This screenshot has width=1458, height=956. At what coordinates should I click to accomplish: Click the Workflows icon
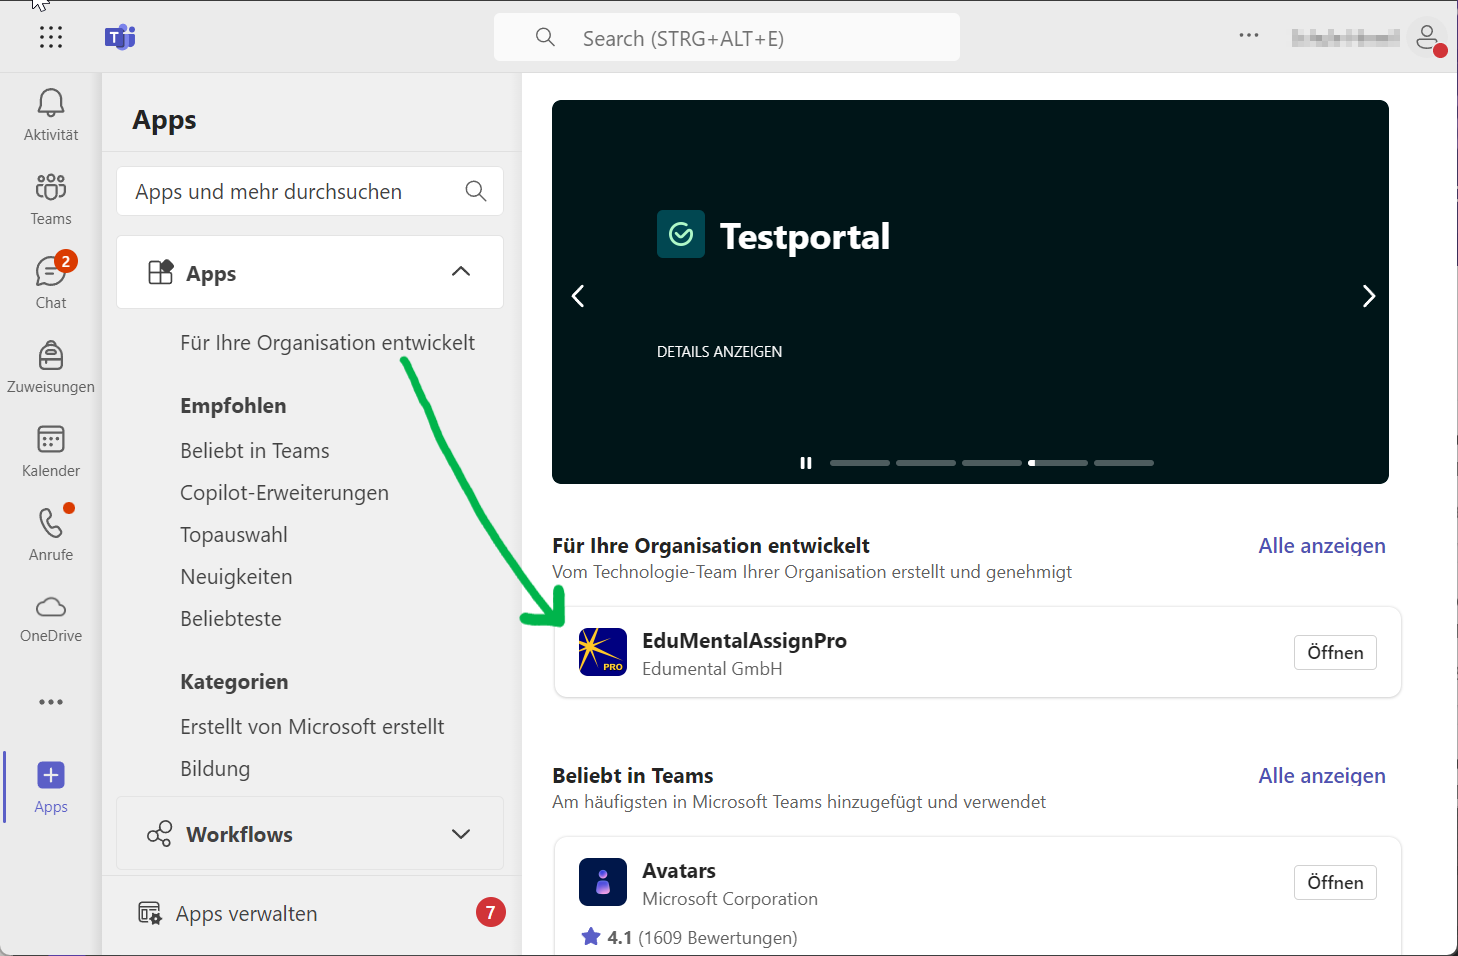point(159,834)
